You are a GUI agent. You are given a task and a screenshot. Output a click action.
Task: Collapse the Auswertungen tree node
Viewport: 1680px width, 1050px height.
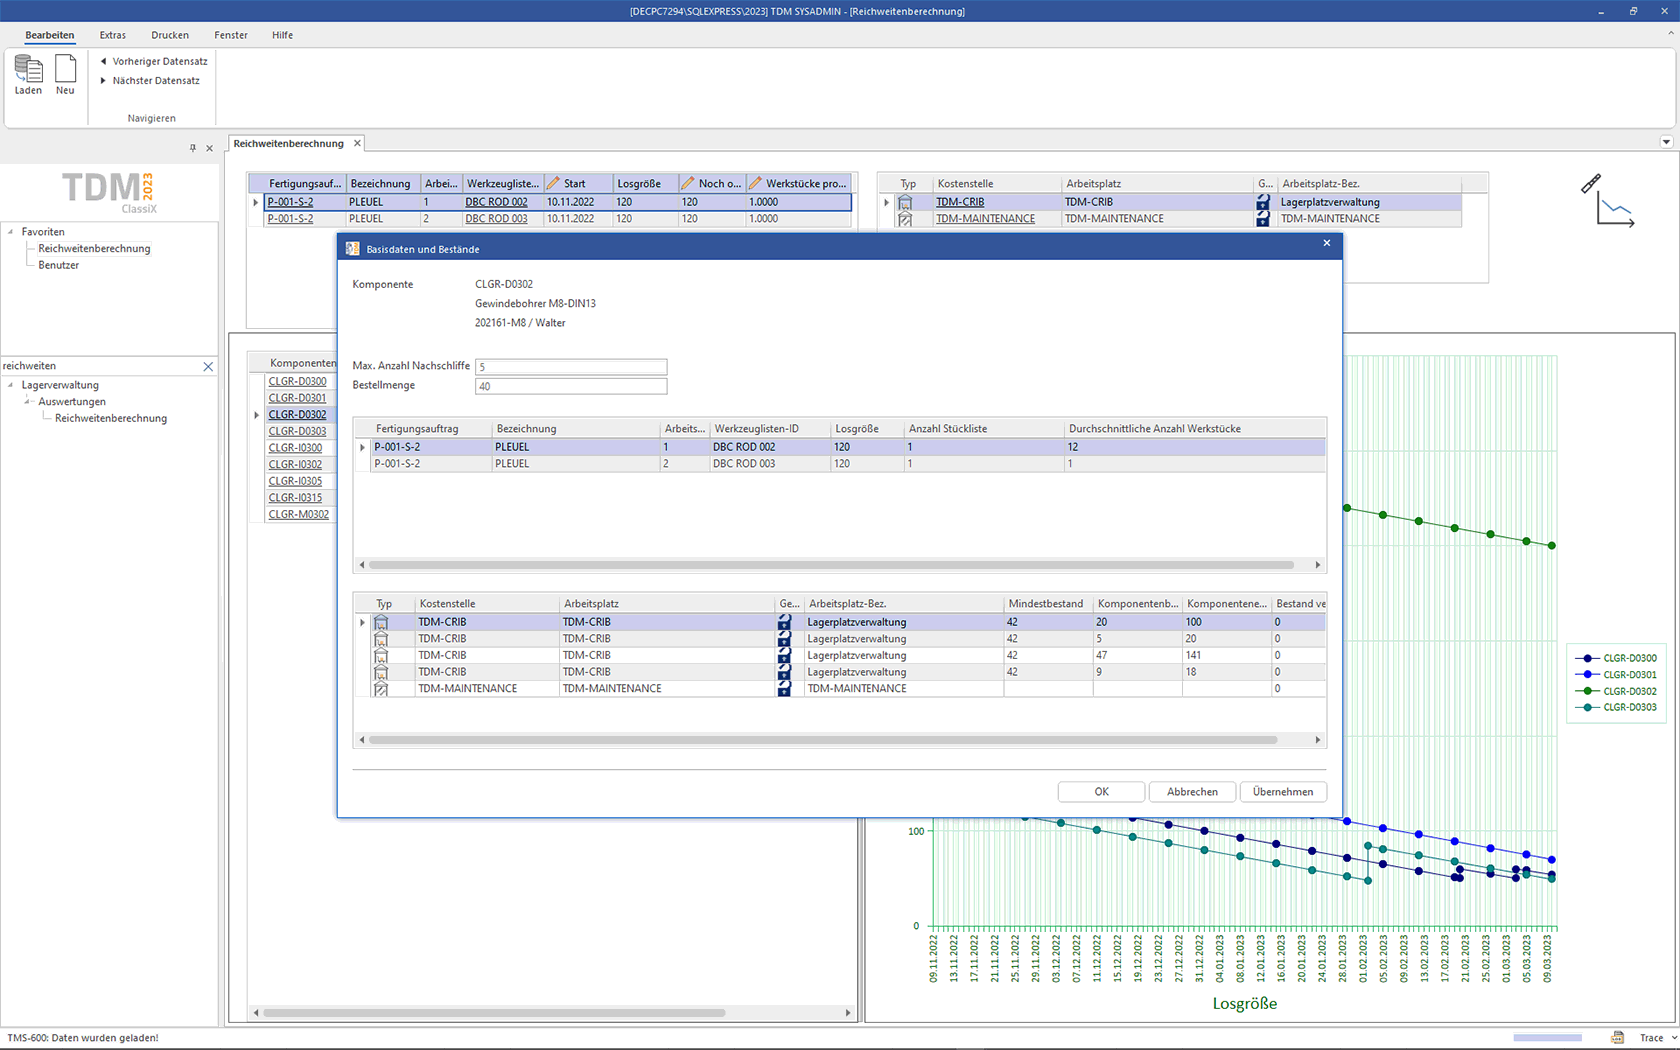28,402
